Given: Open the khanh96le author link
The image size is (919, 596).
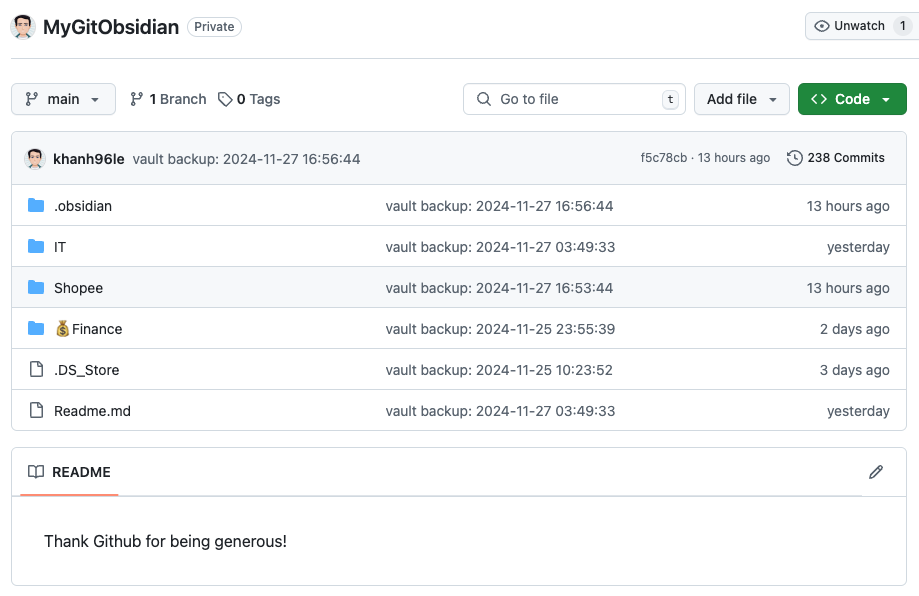Looking at the screenshot, I should pyautogui.click(x=89, y=159).
